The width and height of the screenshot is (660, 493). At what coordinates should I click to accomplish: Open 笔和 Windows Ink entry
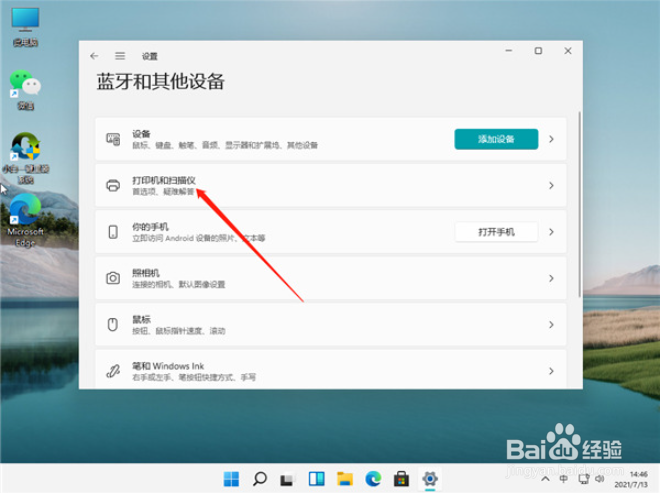(x=330, y=370)
